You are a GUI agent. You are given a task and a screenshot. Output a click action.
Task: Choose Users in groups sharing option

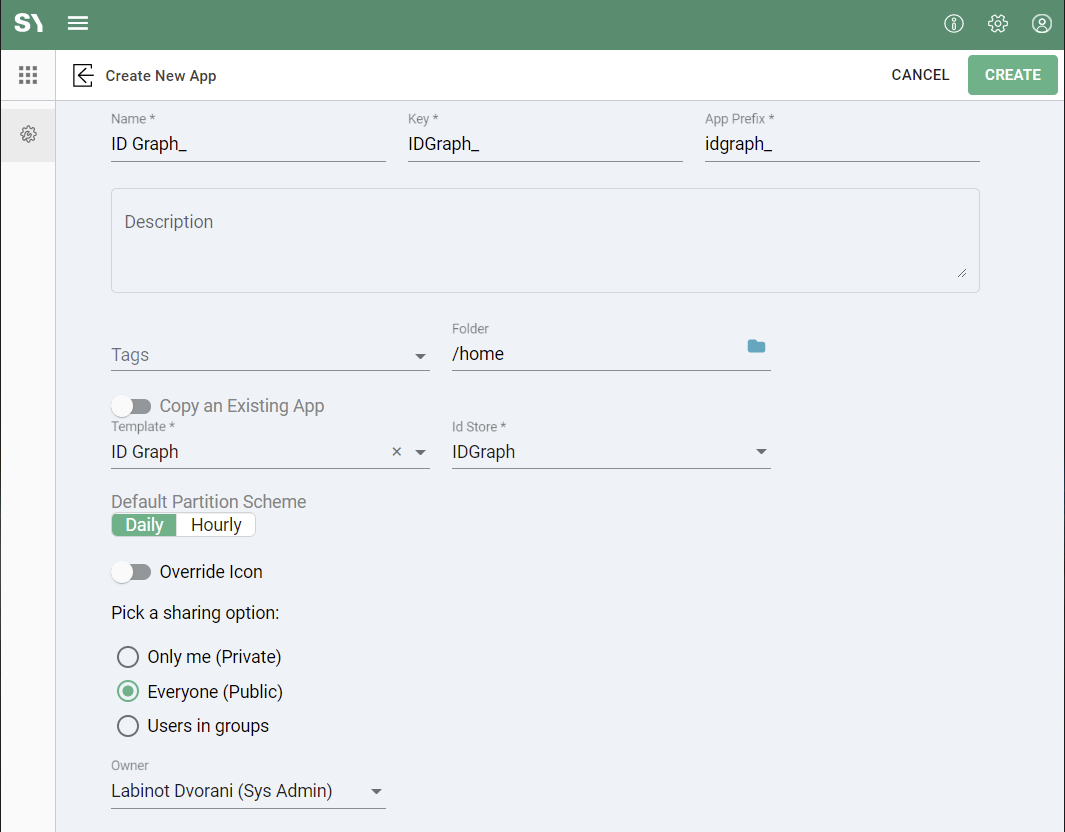click(x=128, y=726)
